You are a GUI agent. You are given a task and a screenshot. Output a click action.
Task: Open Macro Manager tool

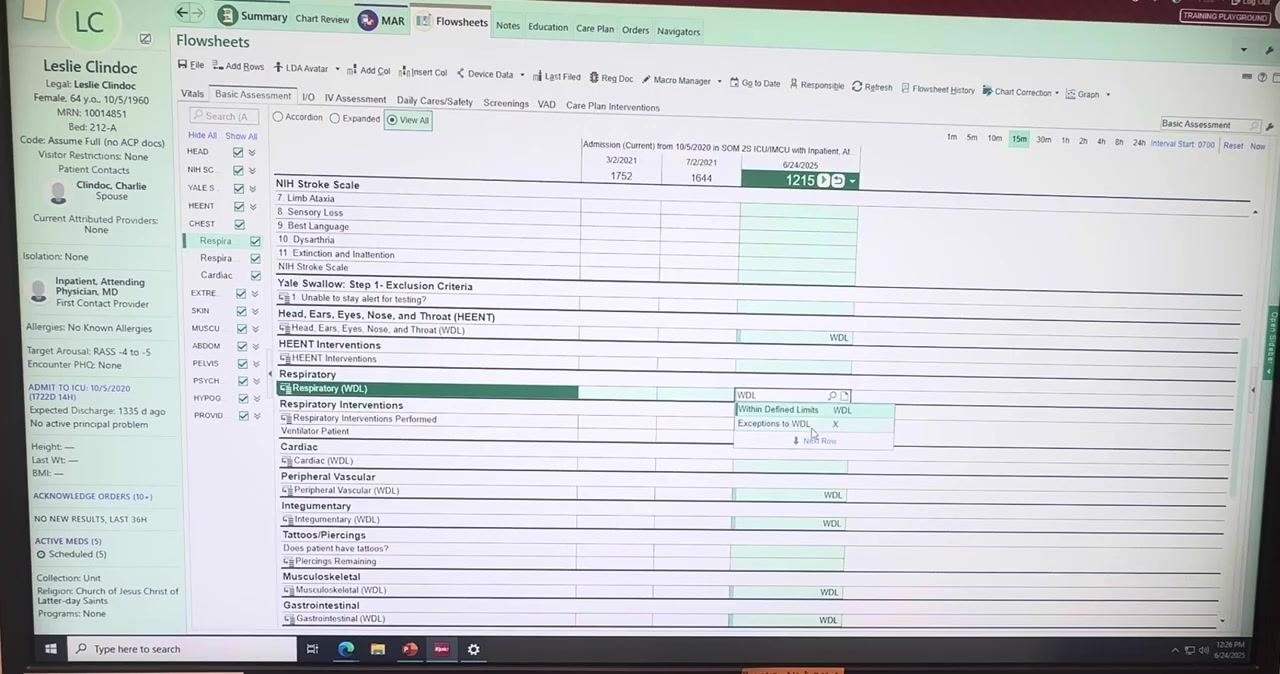(676, 80)
